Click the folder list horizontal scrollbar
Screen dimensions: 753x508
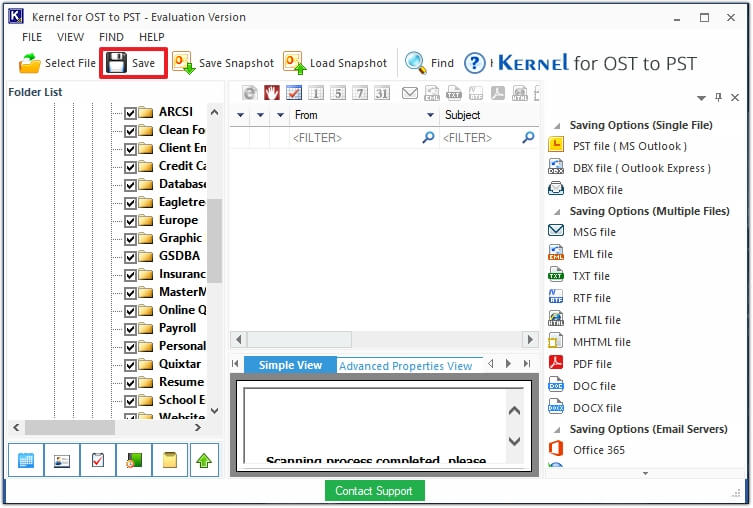pos(109,427)
